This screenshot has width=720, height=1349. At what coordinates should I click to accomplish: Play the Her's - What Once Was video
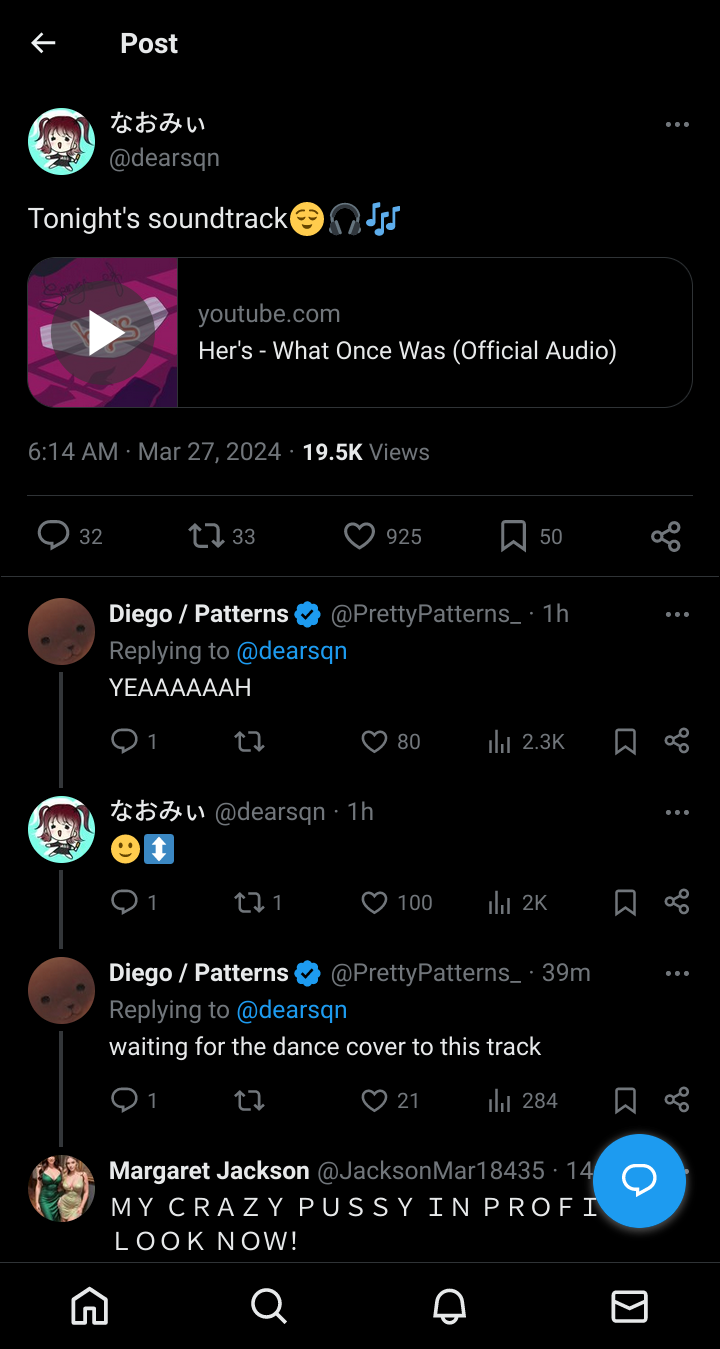pos(104,333)
